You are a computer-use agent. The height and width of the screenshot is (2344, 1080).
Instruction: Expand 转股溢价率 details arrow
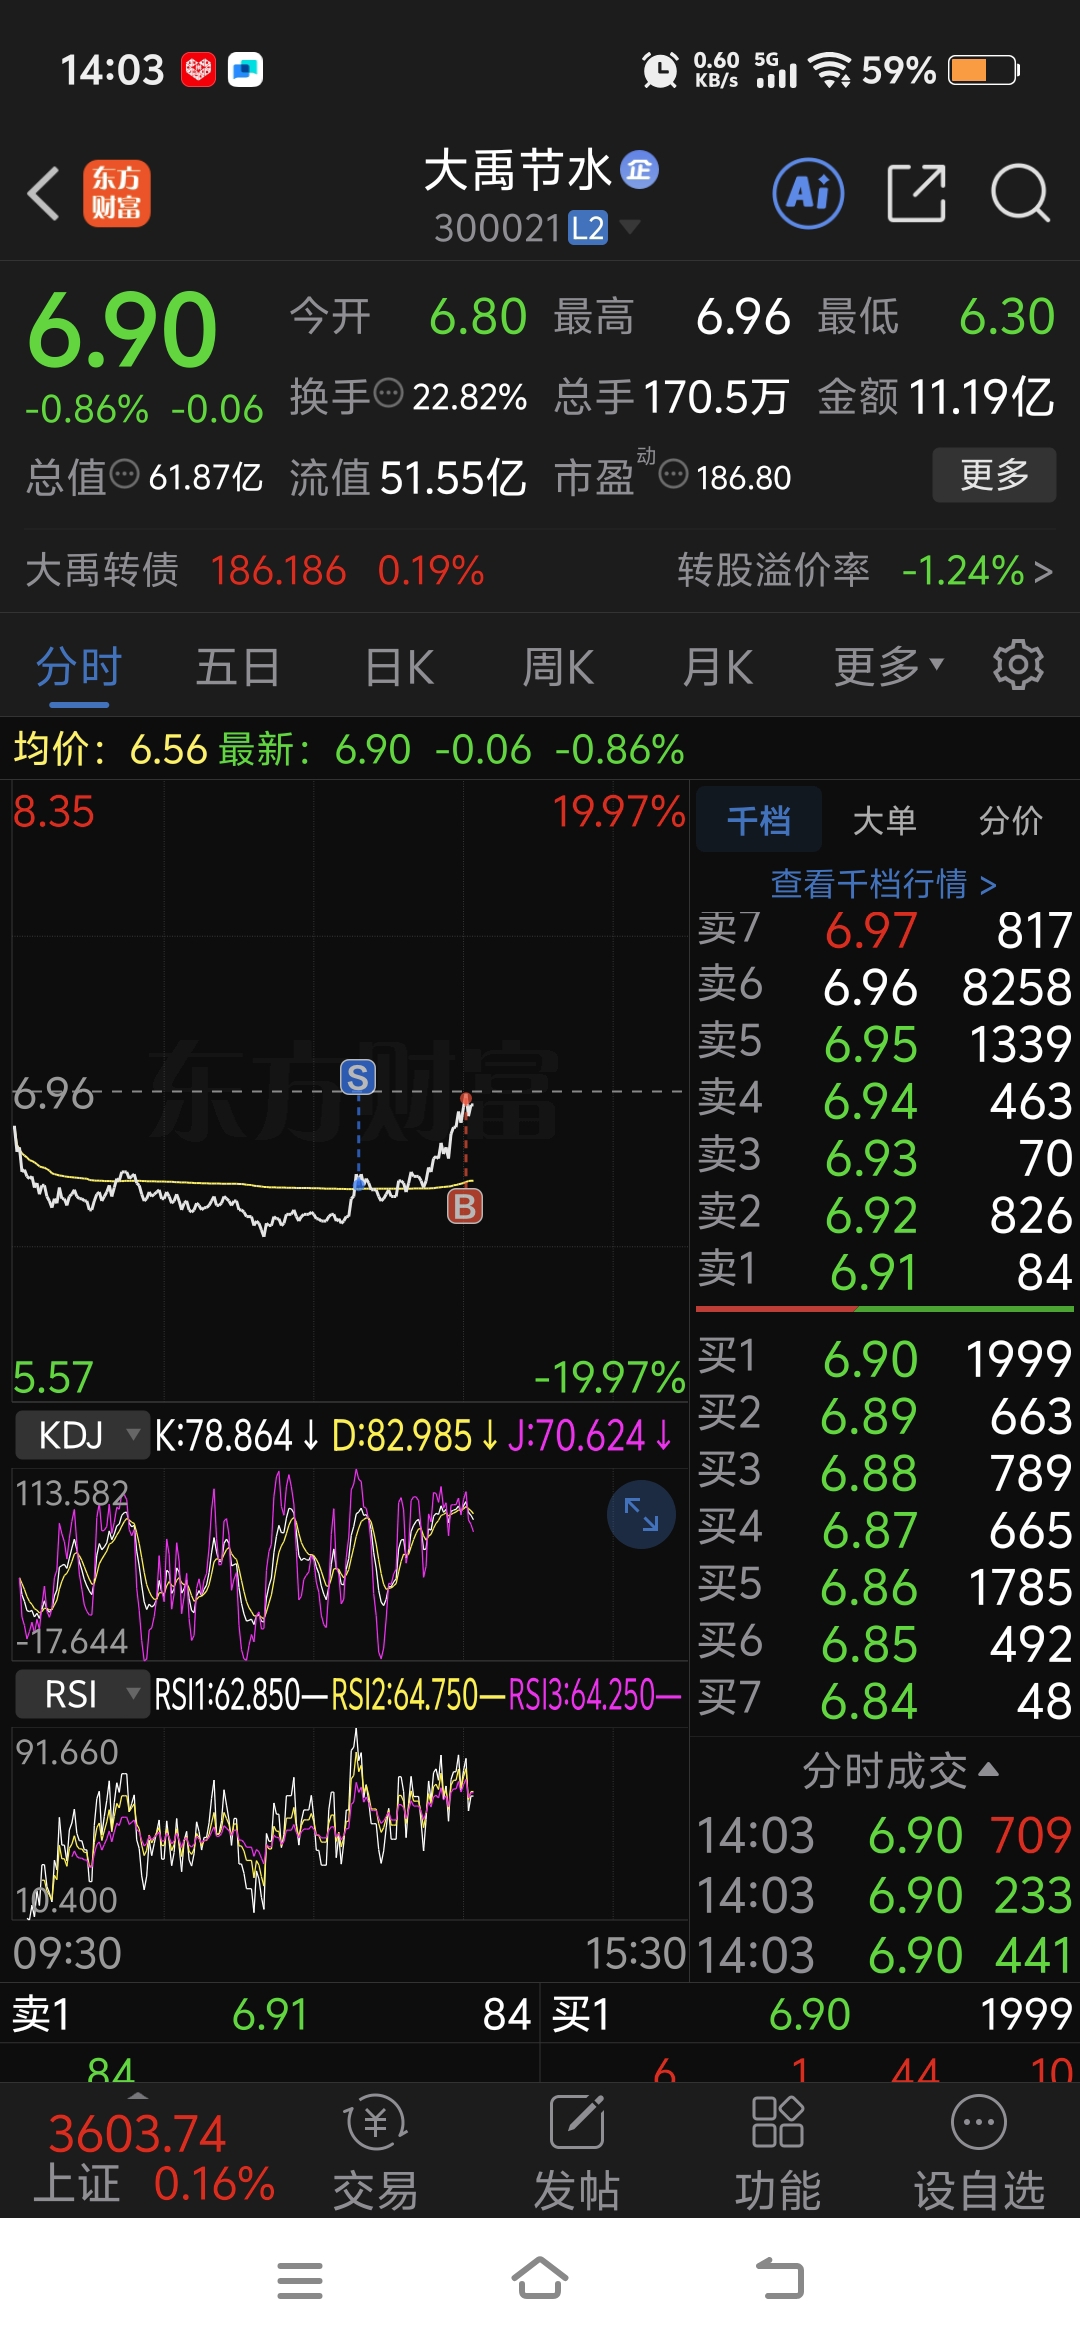click(1043, 571)
